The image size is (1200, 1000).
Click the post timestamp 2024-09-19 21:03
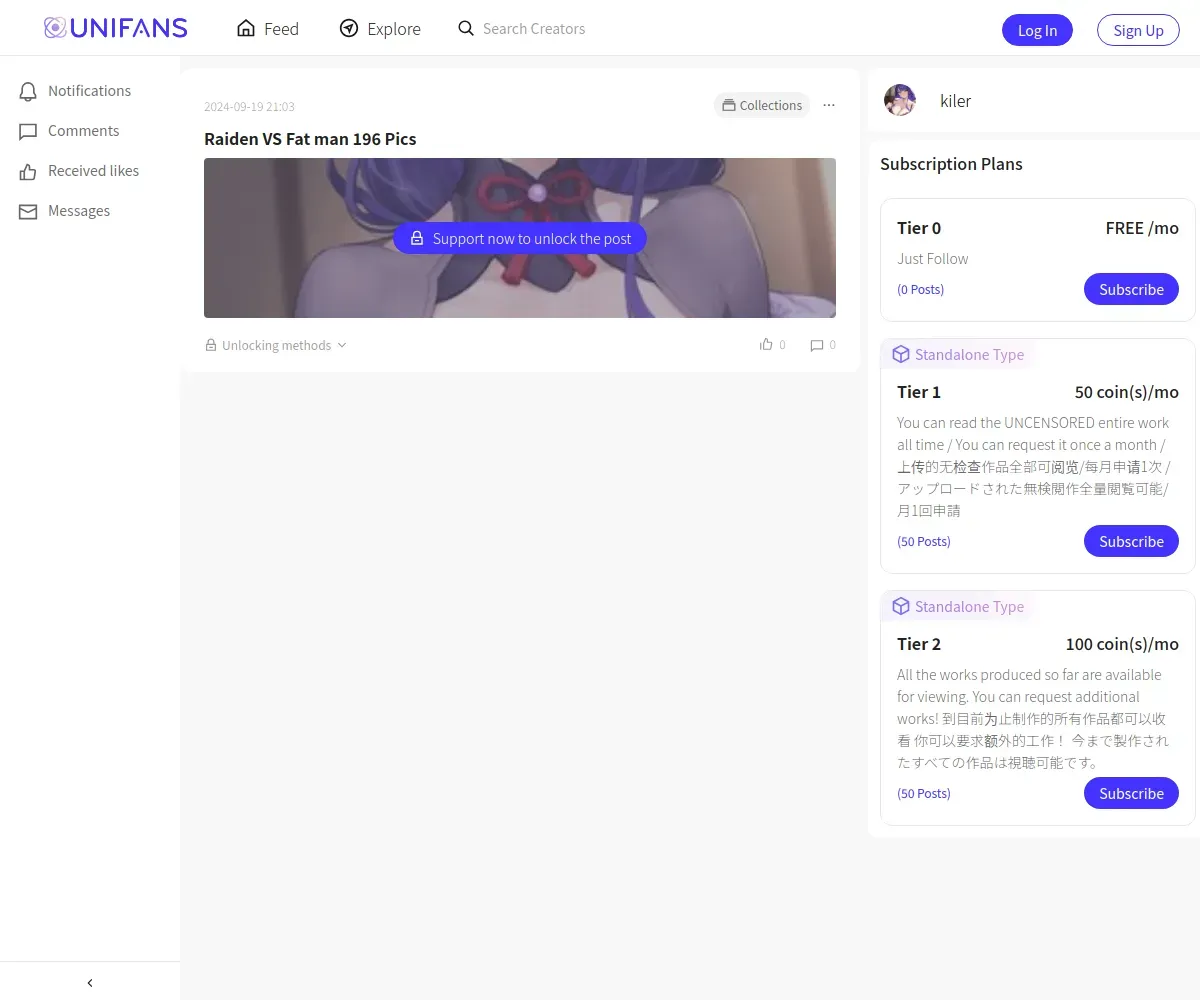point(249,106)
